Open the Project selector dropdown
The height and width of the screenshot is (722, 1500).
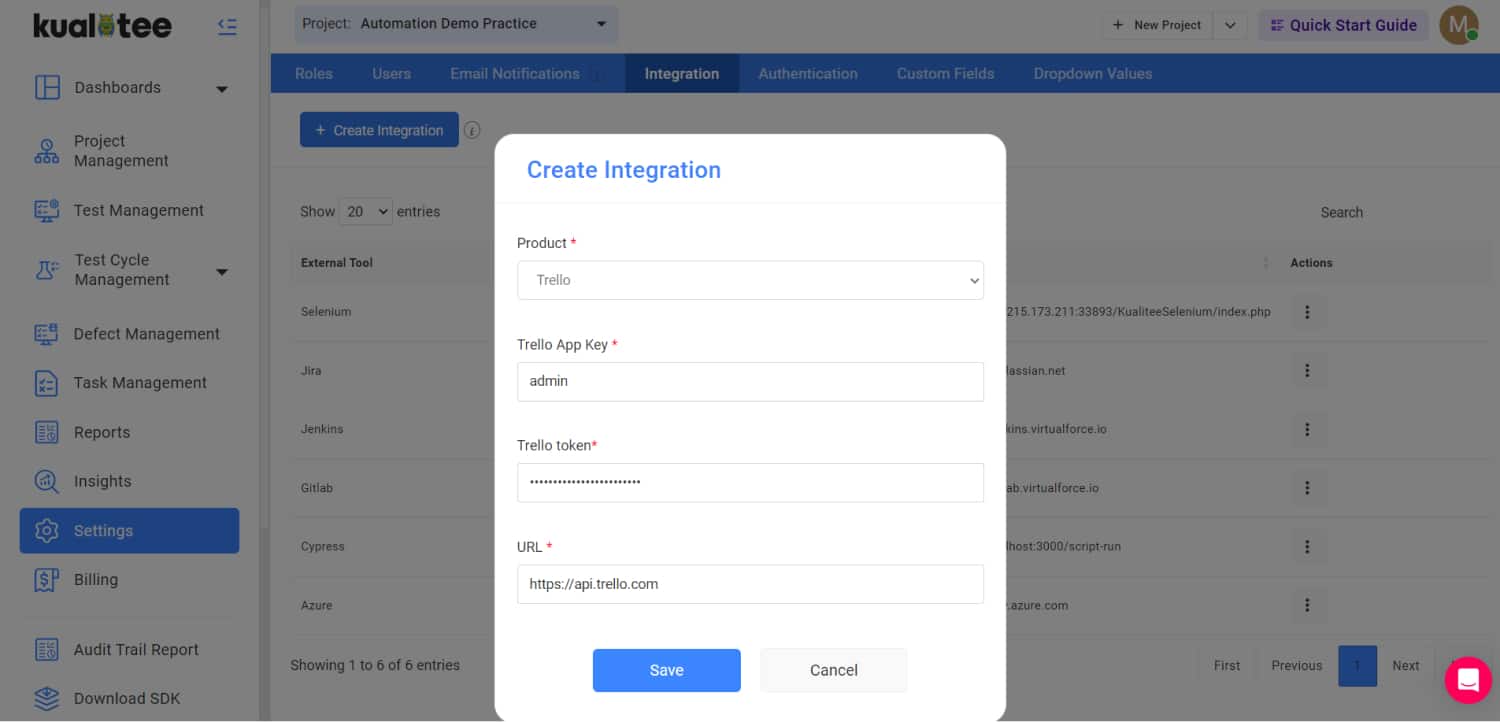pos(456,24)
